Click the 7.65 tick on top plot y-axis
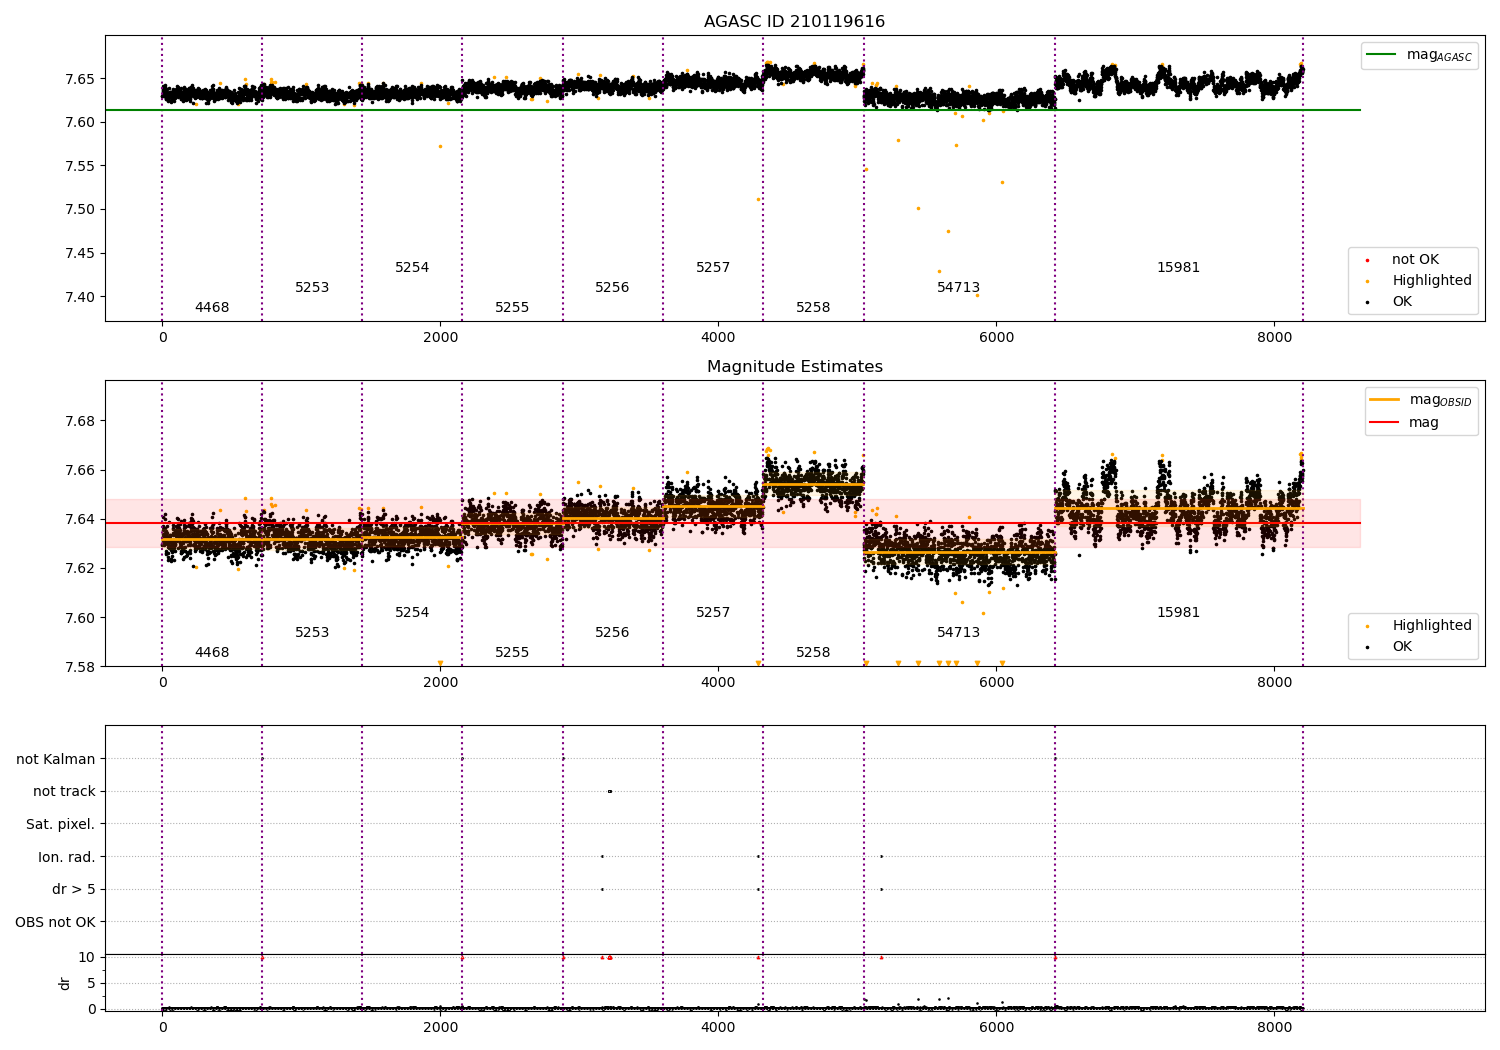Screen dimensions: 1500x1050 click(81, 79)
